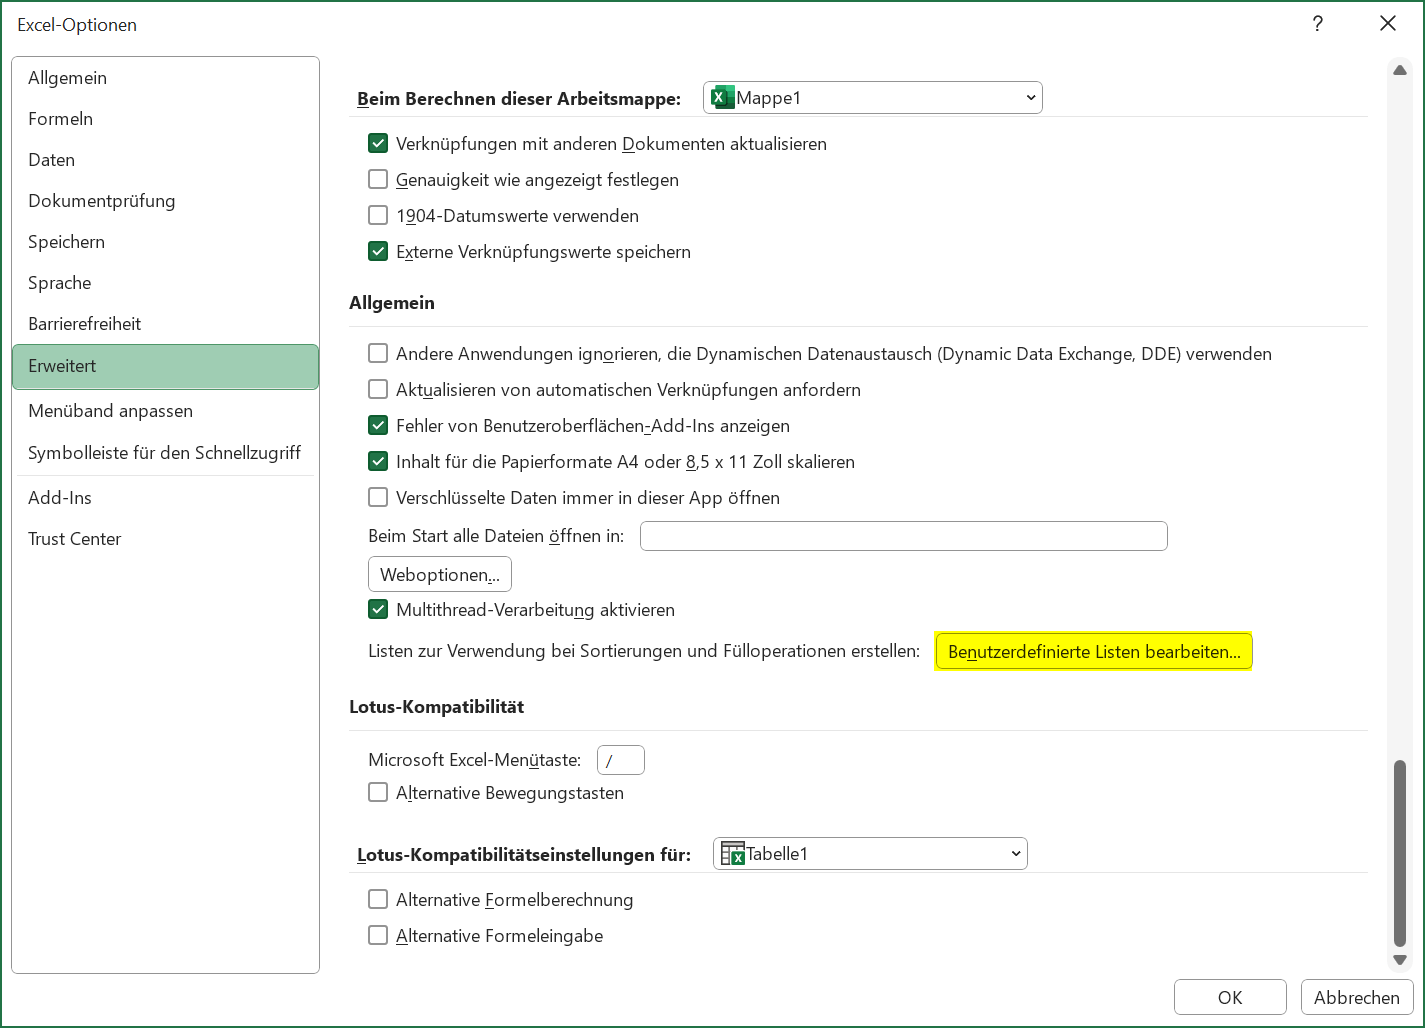Click the worksheet icon beside Tabelle1
This screenshot has height=1028, width=1425.
(733, 853)
